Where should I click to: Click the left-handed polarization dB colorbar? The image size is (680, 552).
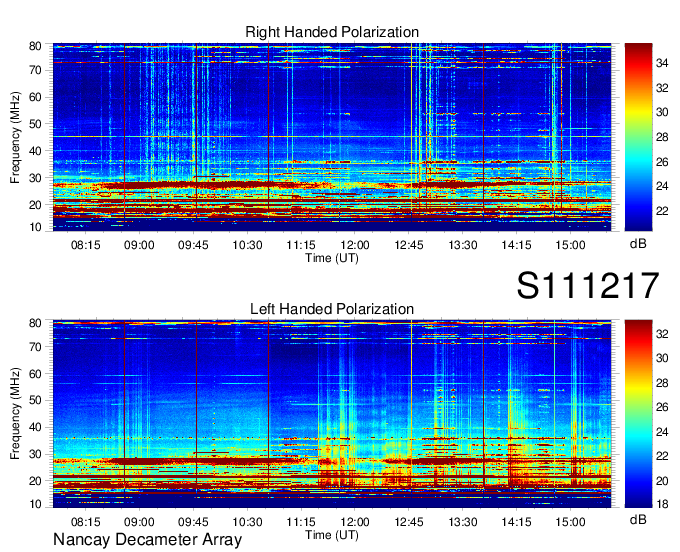click(638, 414)
